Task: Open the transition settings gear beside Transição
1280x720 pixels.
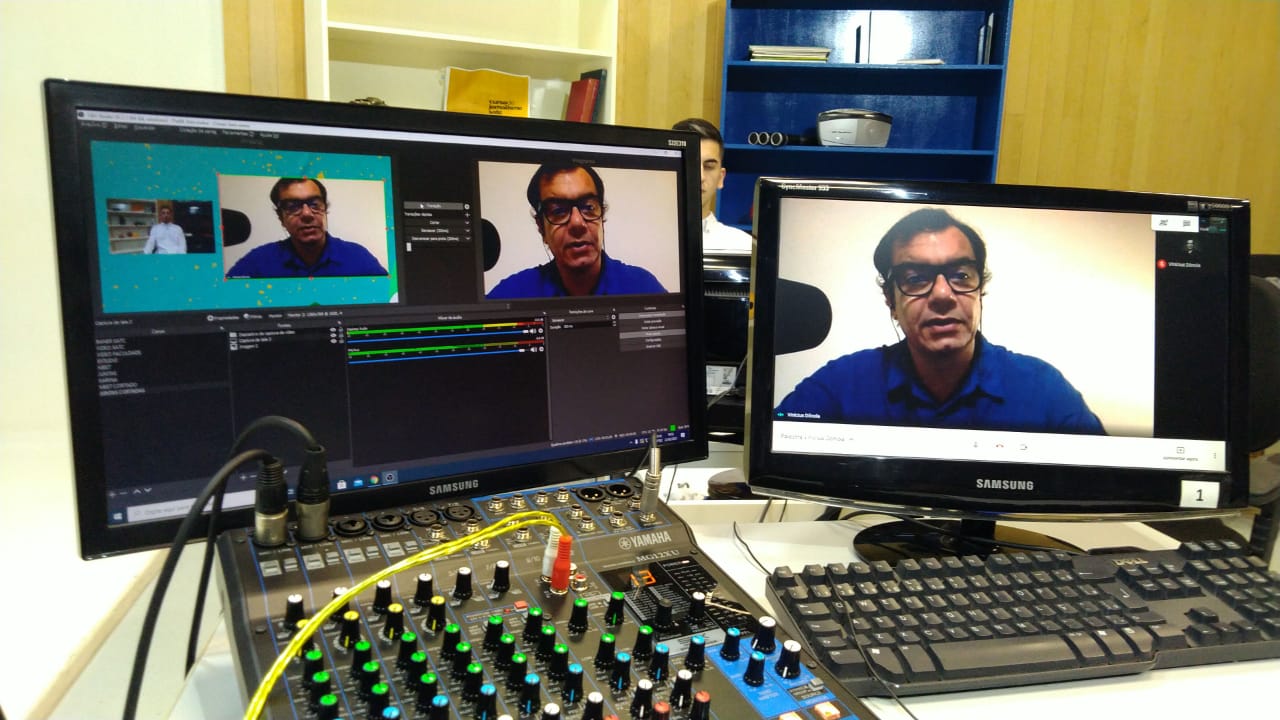Action: [467, 207]
